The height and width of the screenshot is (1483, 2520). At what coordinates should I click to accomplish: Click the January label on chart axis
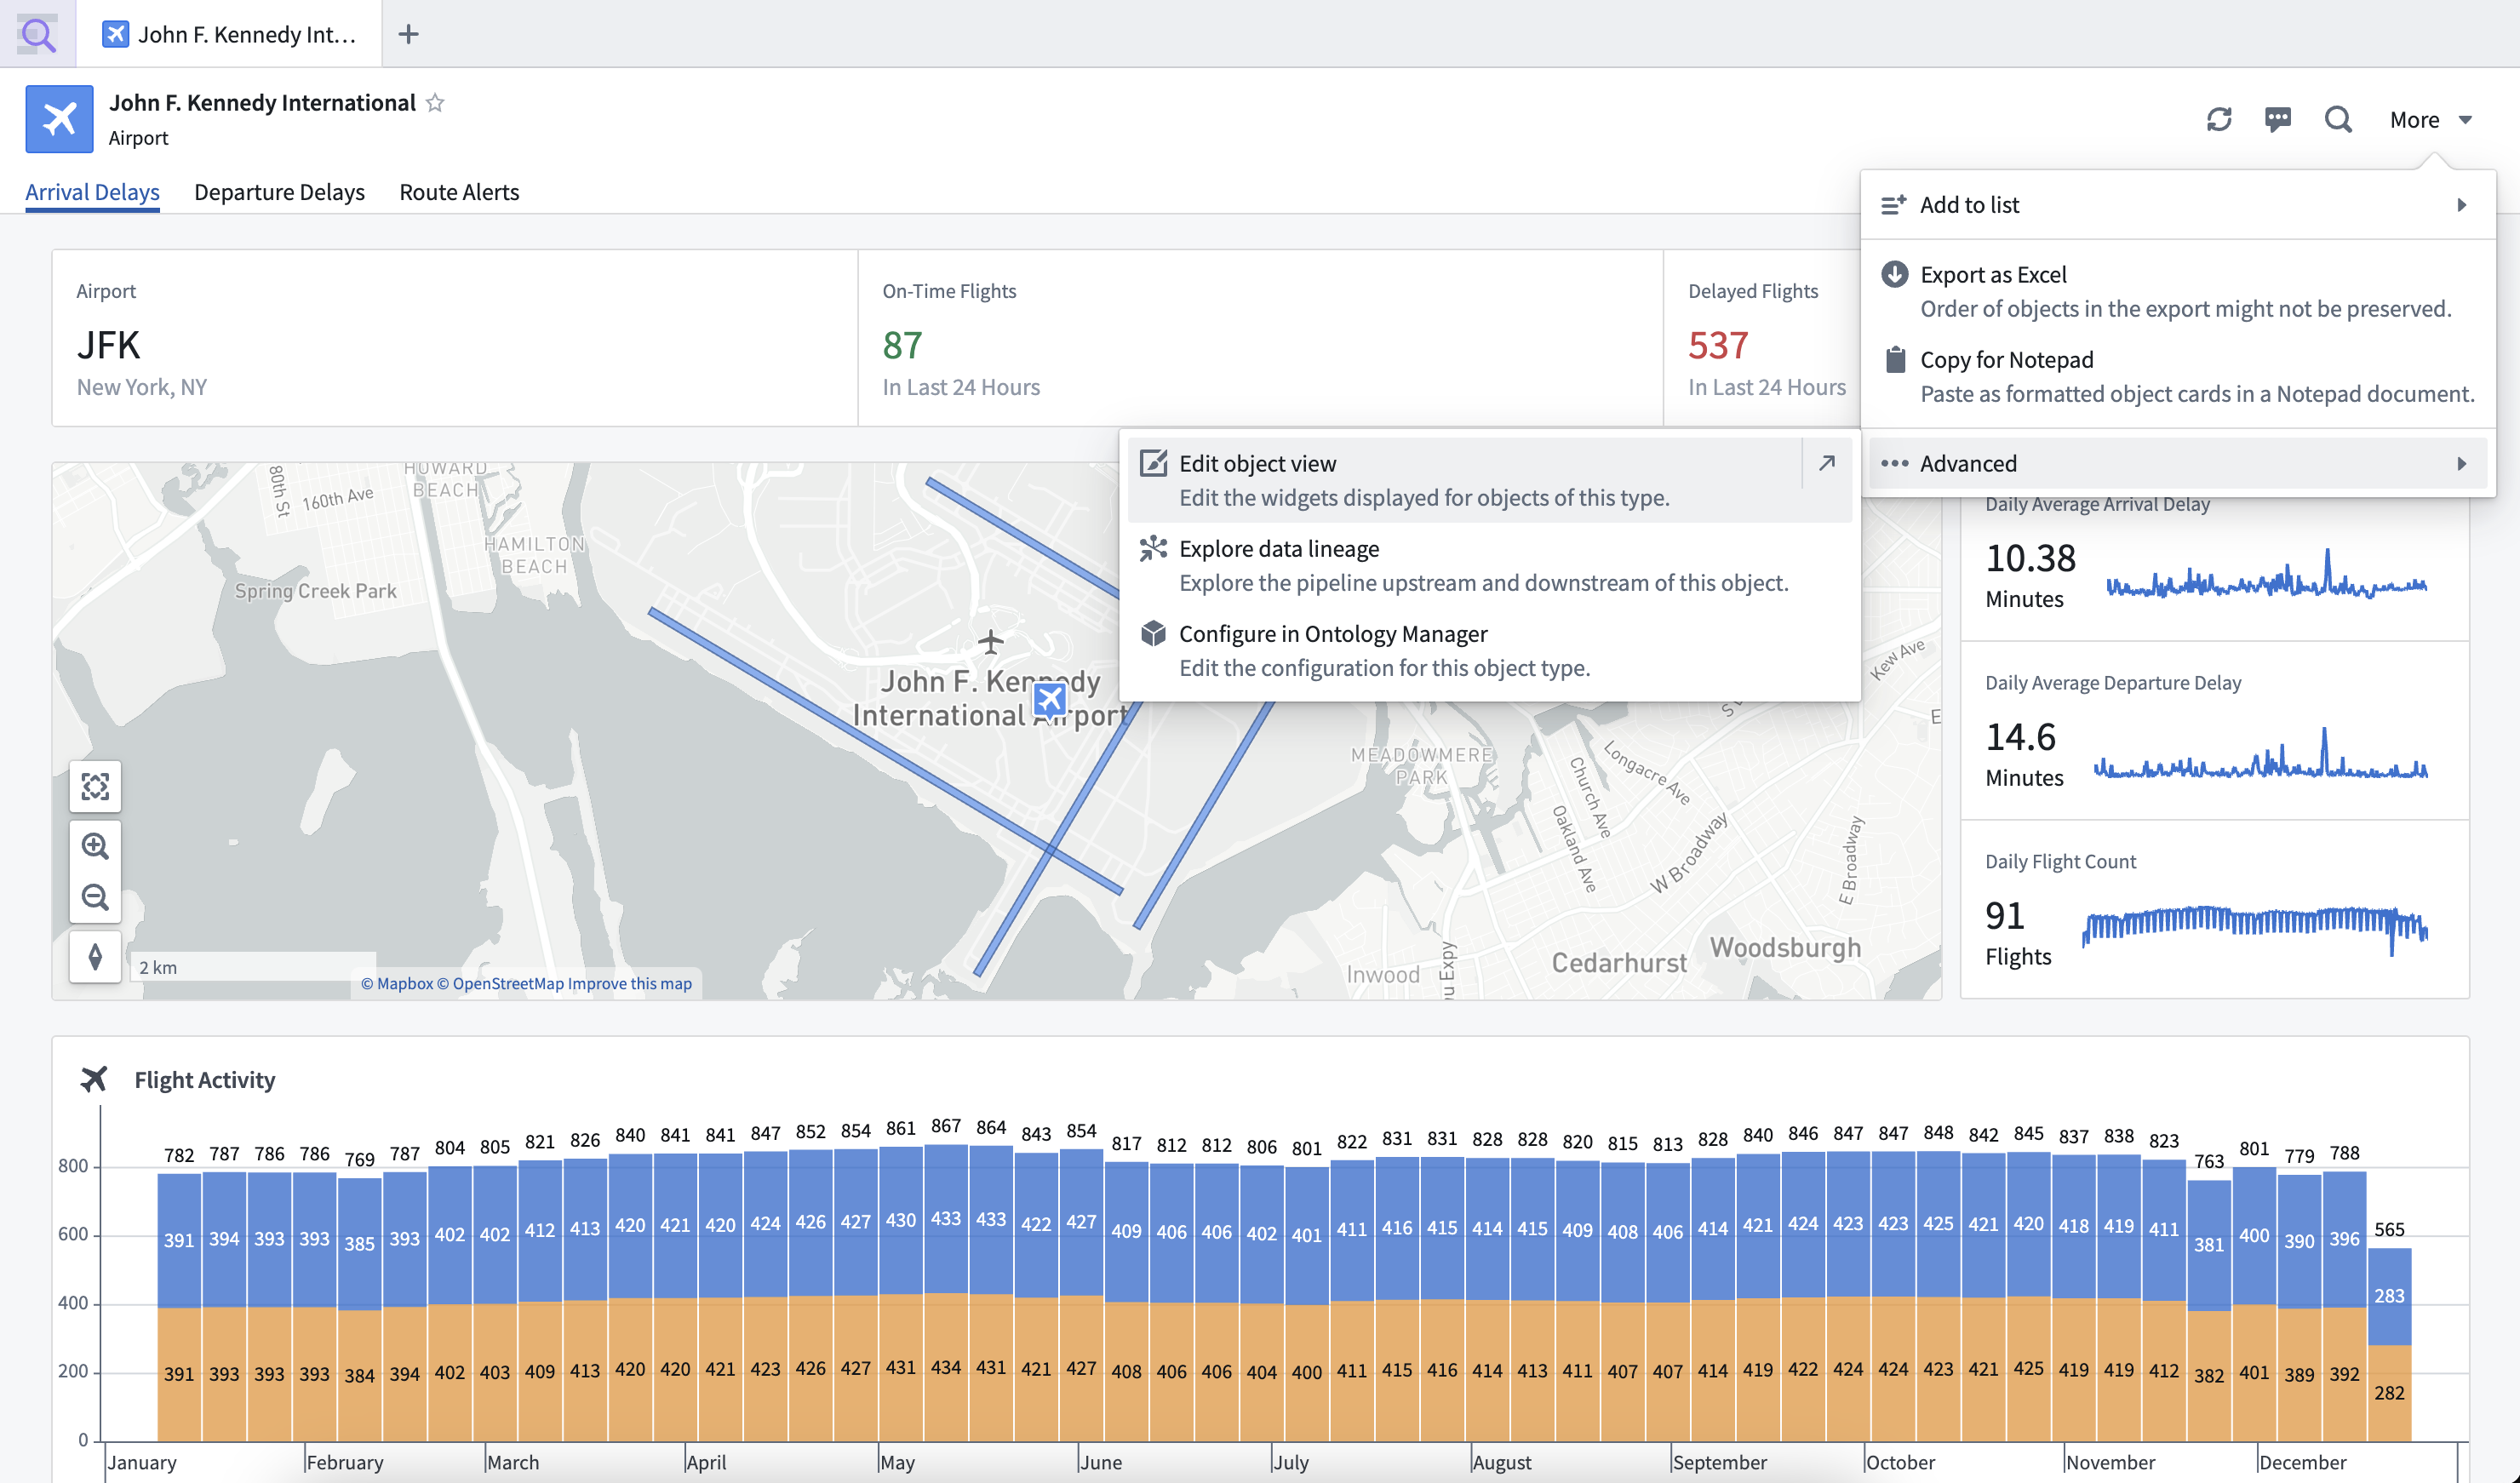coord(142,1462)
